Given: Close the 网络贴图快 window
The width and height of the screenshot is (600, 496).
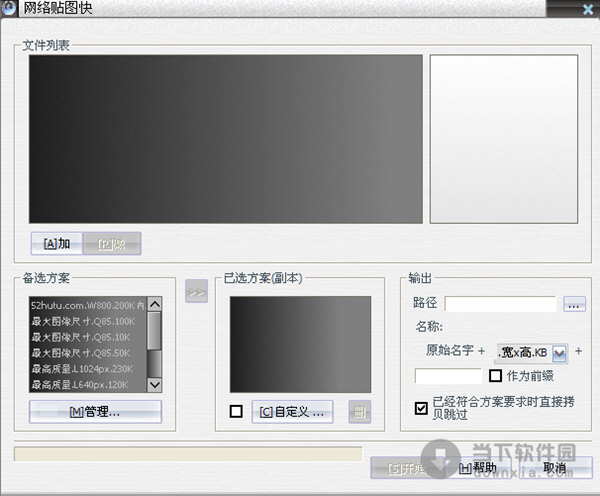Looking at the screenshot, I should point(588,9).
